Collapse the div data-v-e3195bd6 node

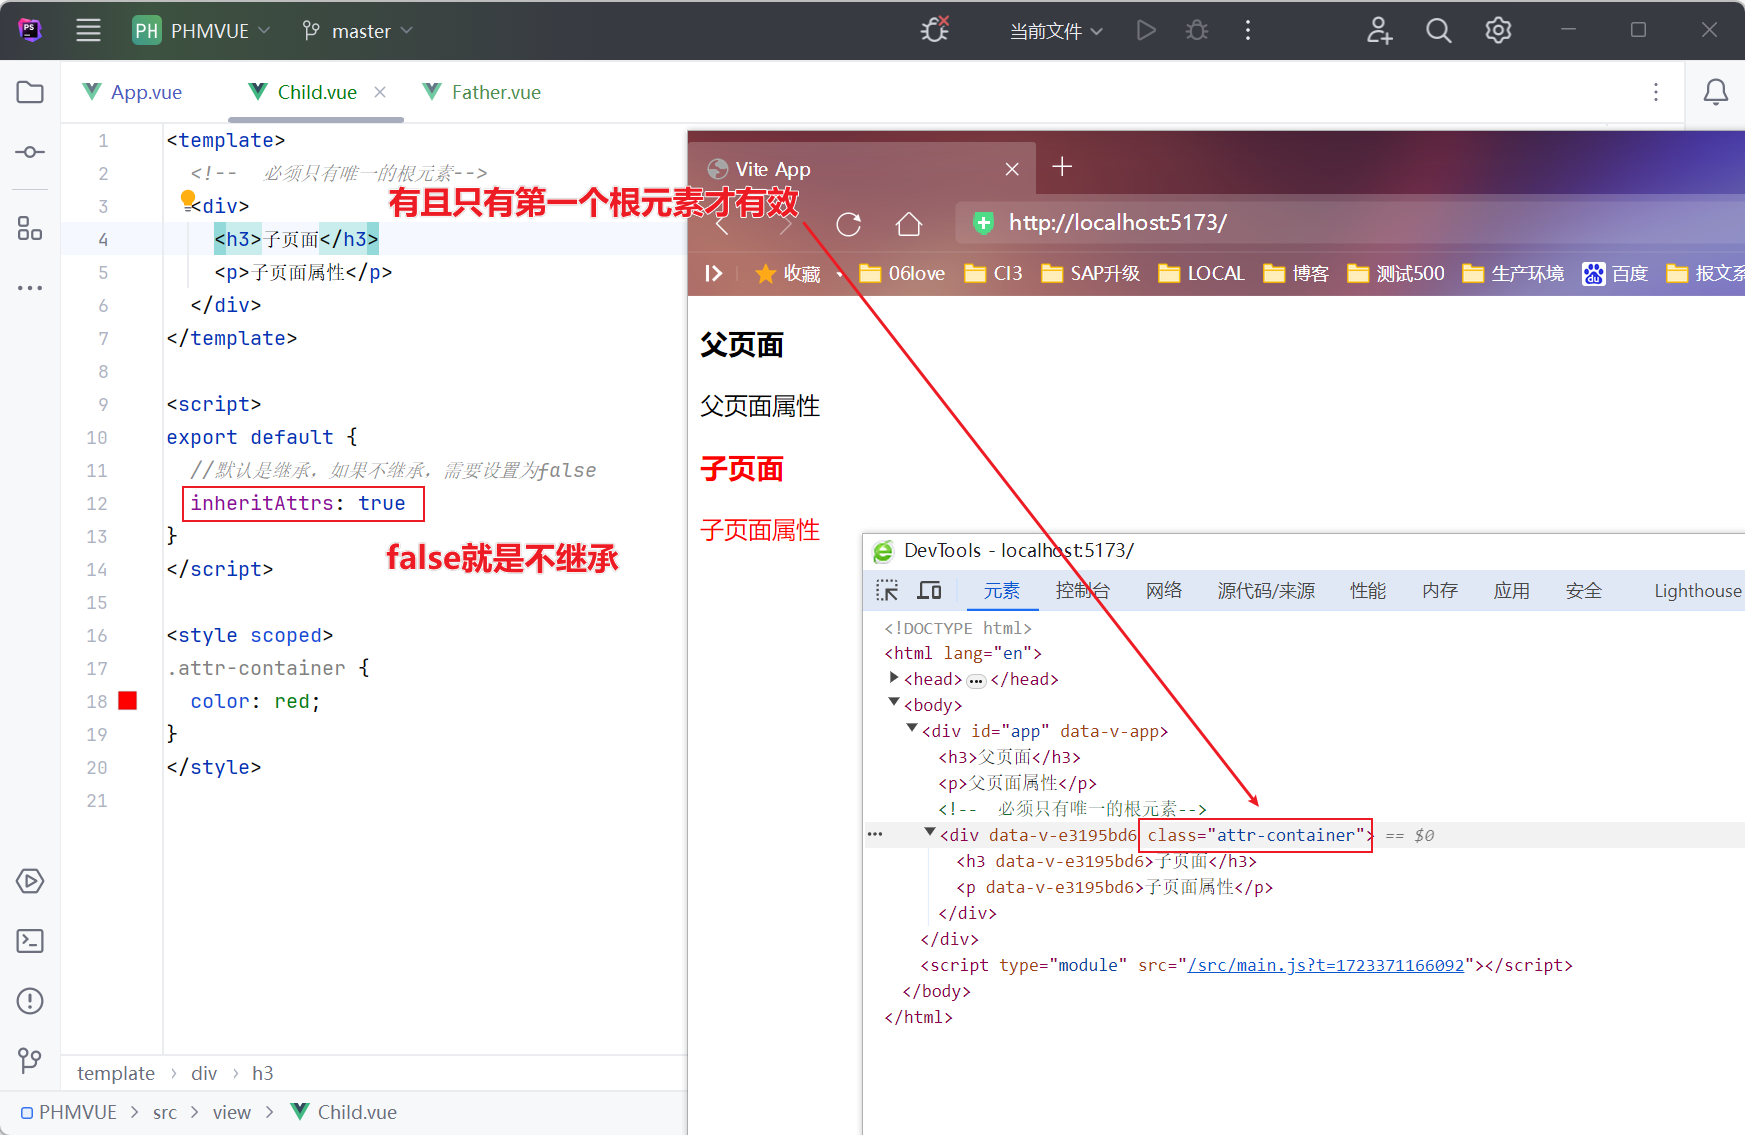click(930, 832)
